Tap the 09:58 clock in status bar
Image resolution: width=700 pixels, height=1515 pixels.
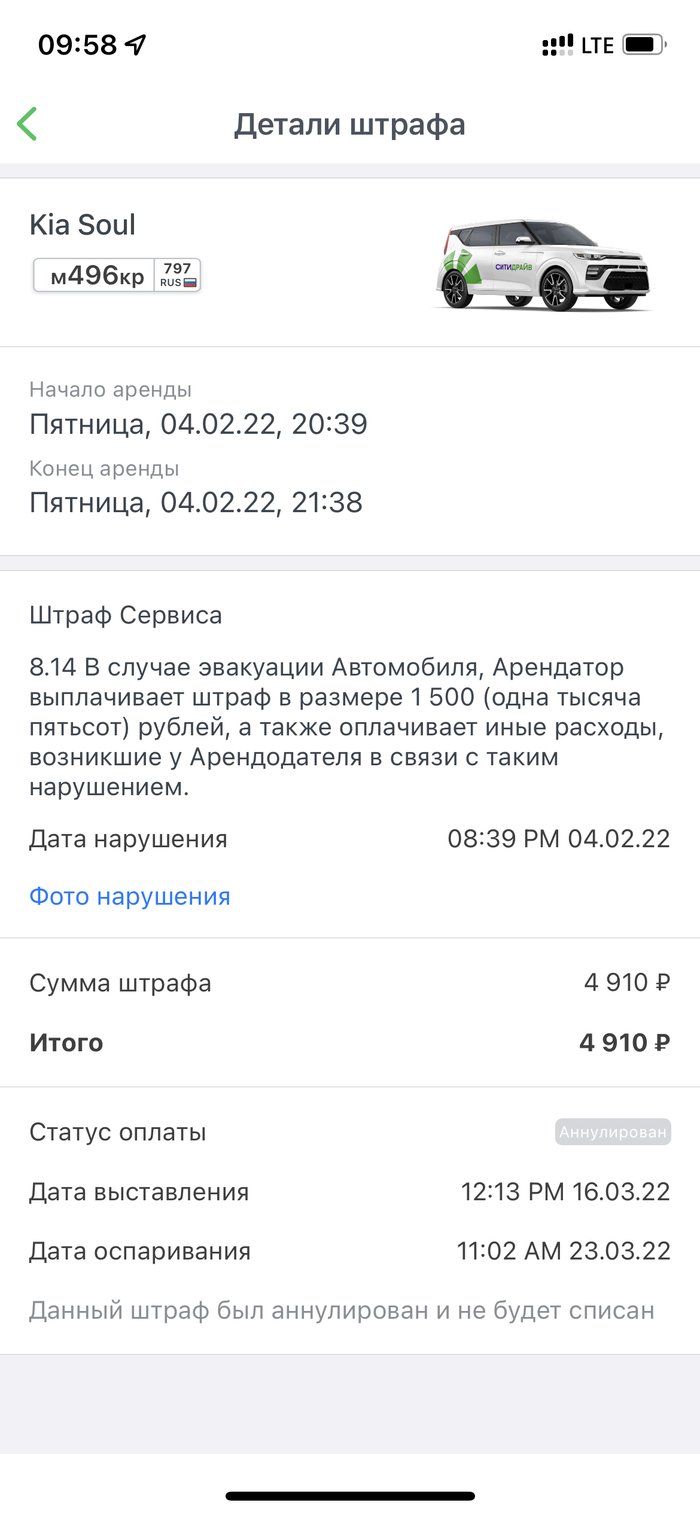tap(77, 45)
